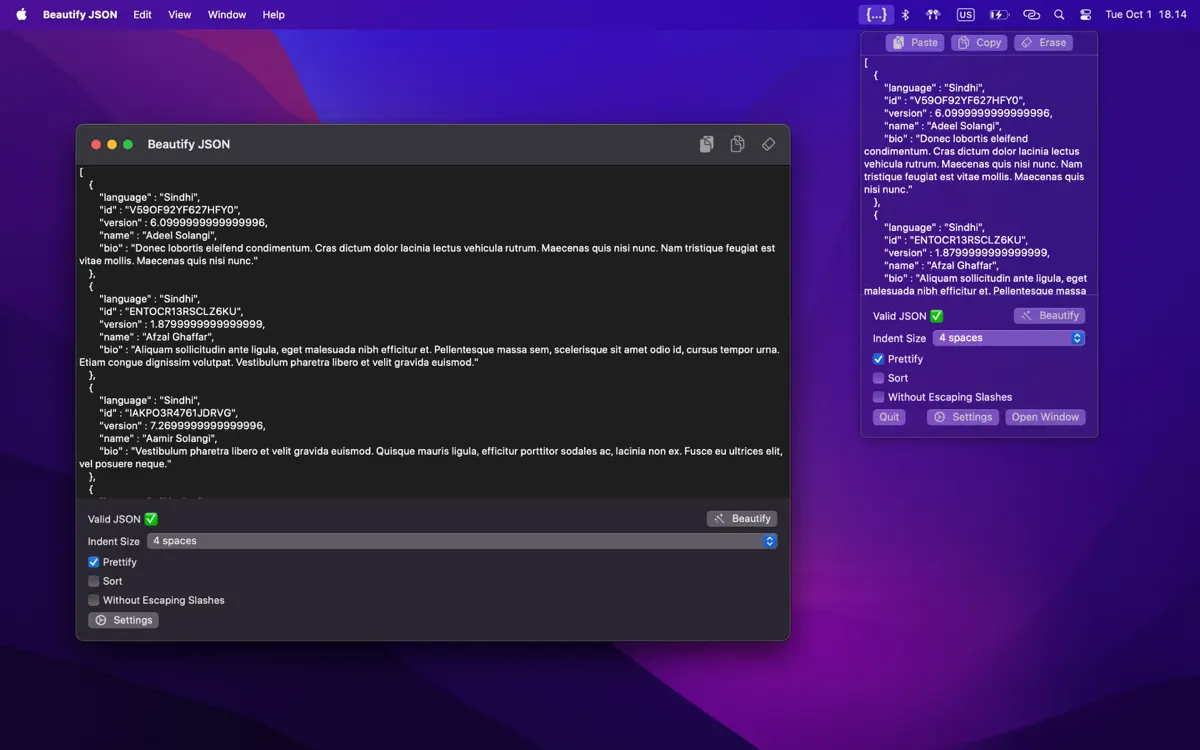Viewport: 1200px width, 750px height.
Task: Click "Valid JSON" status in main window
Action: (114, 519)
